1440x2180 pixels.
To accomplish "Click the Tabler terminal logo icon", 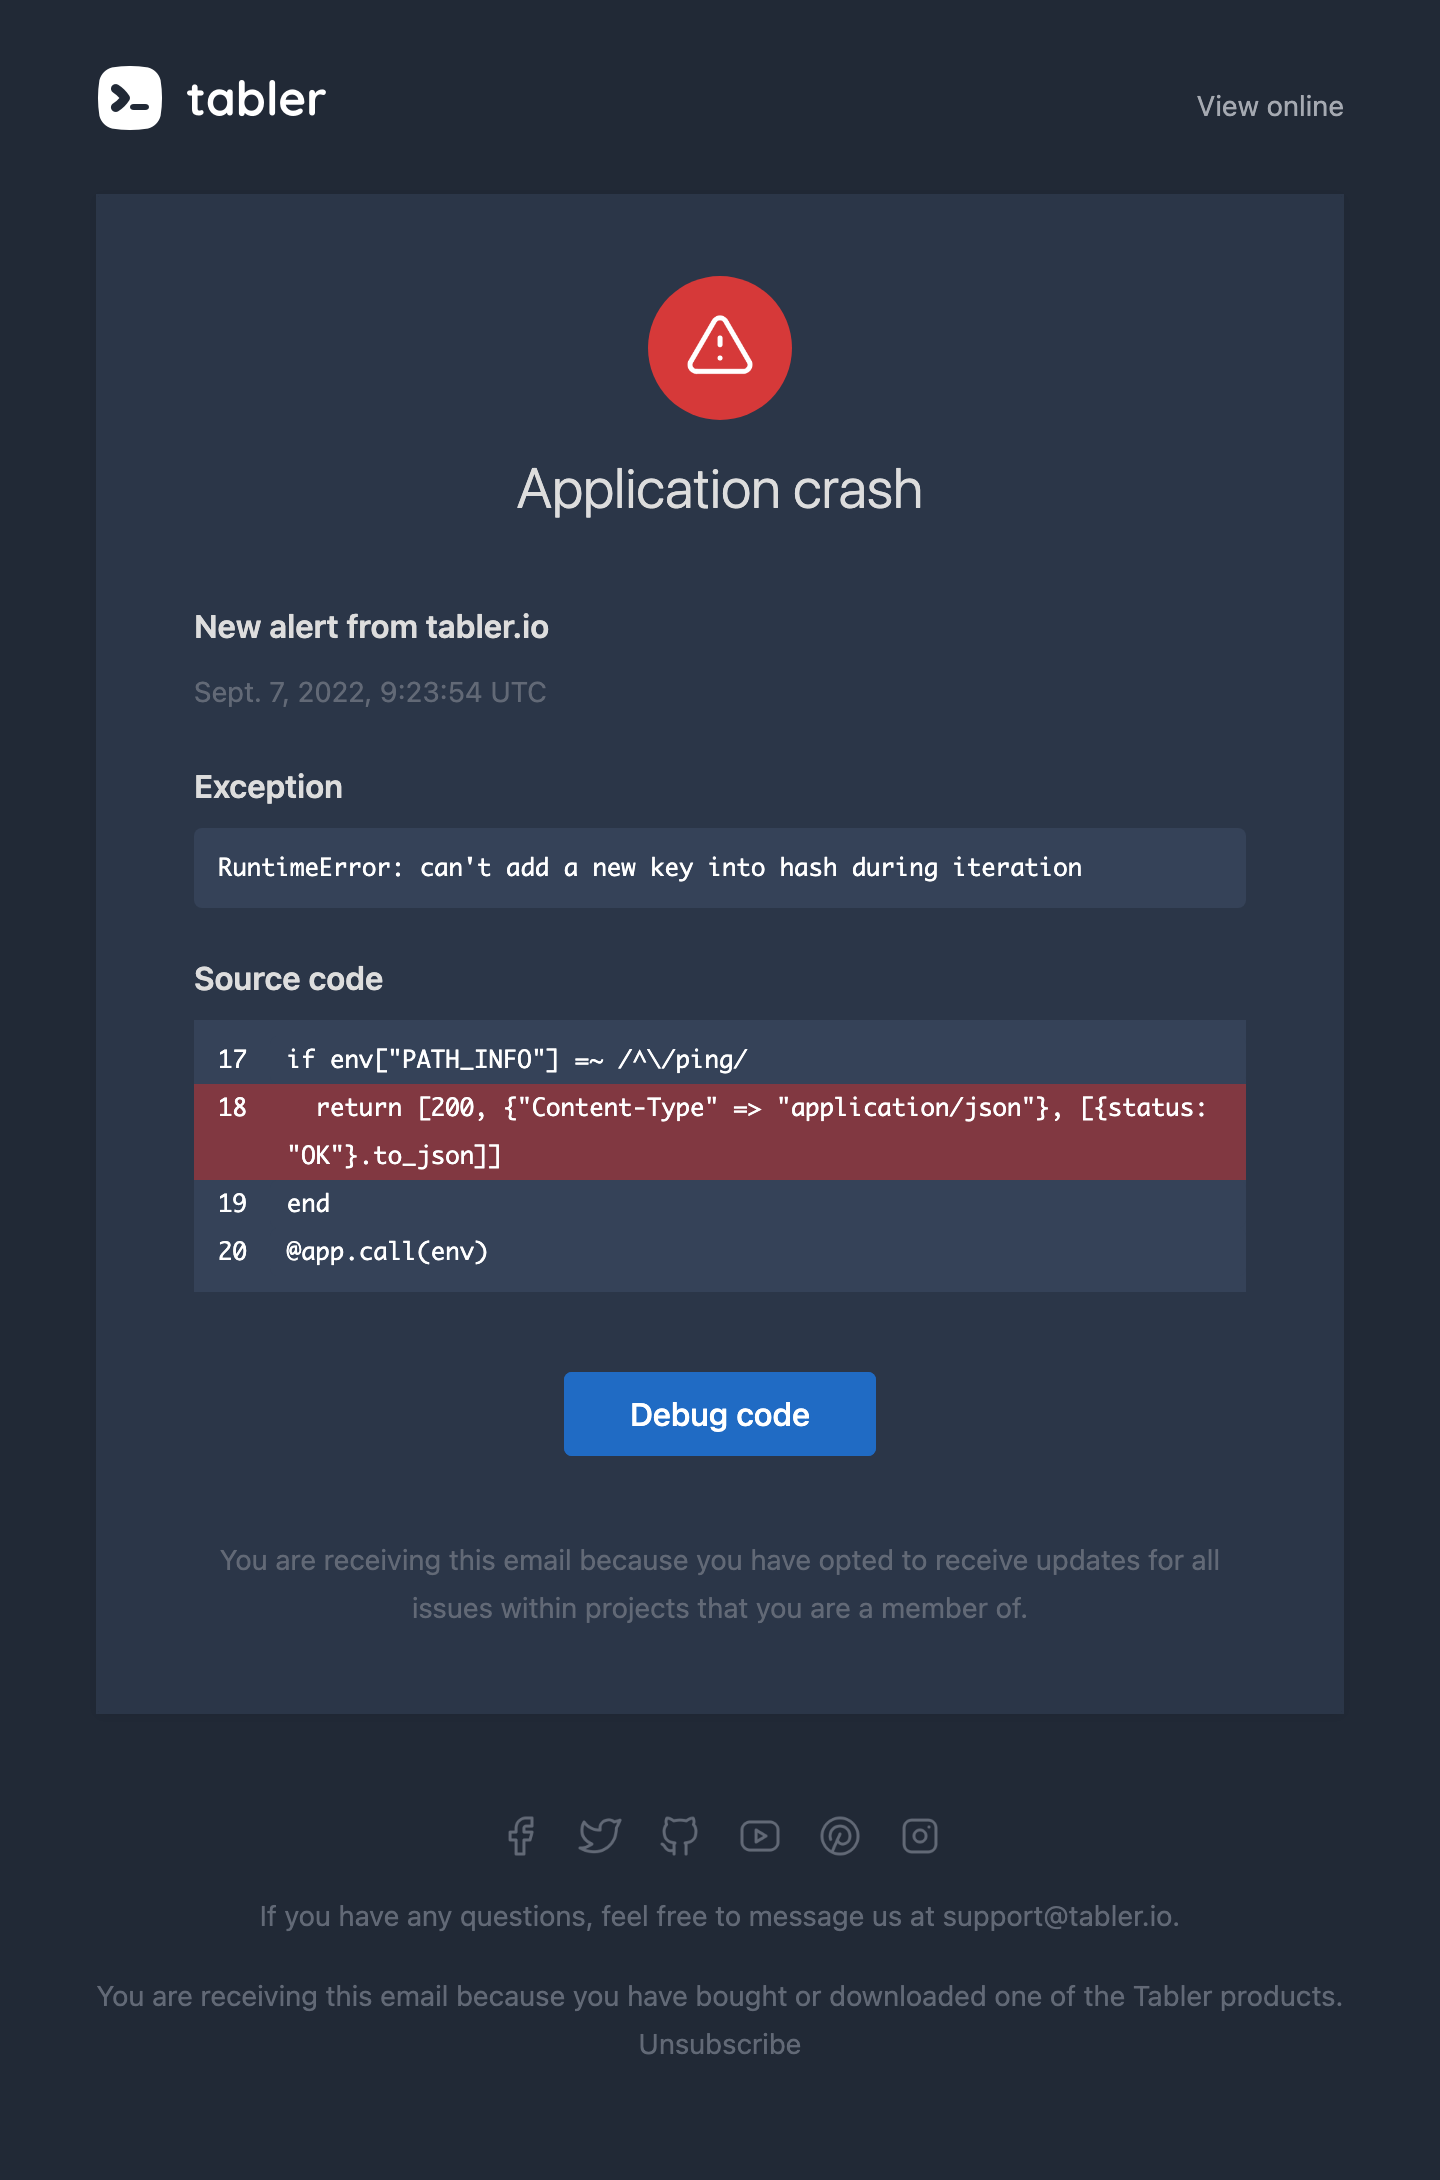I will (130, 98).
